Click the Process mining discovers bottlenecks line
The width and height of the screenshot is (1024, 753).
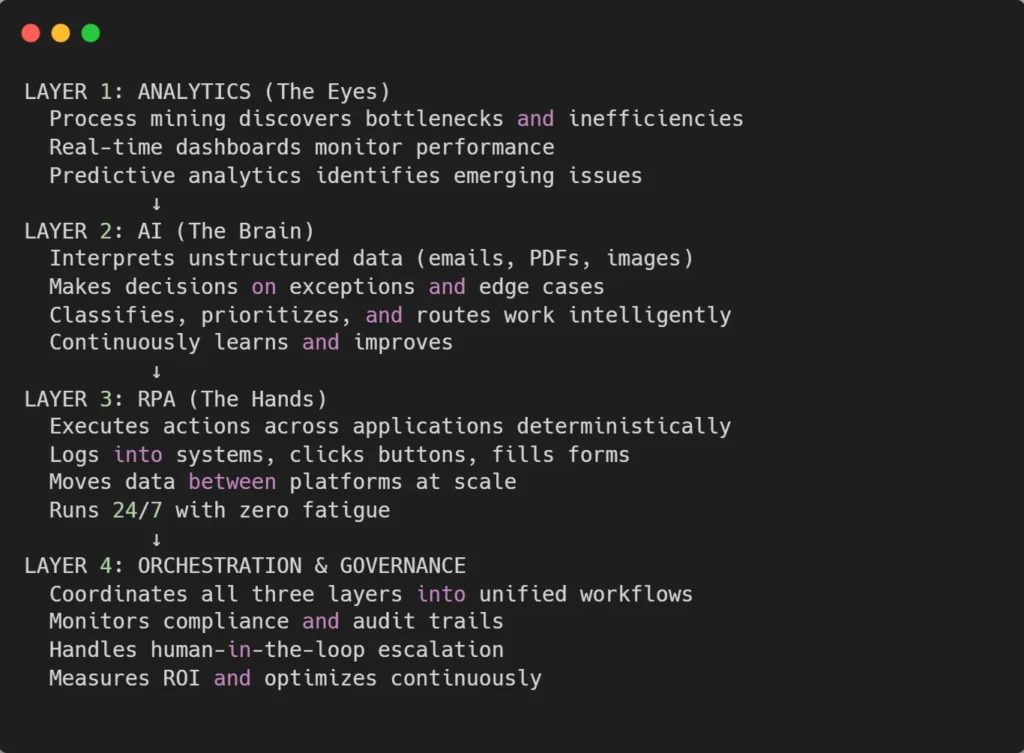click(x=396, y=119)
